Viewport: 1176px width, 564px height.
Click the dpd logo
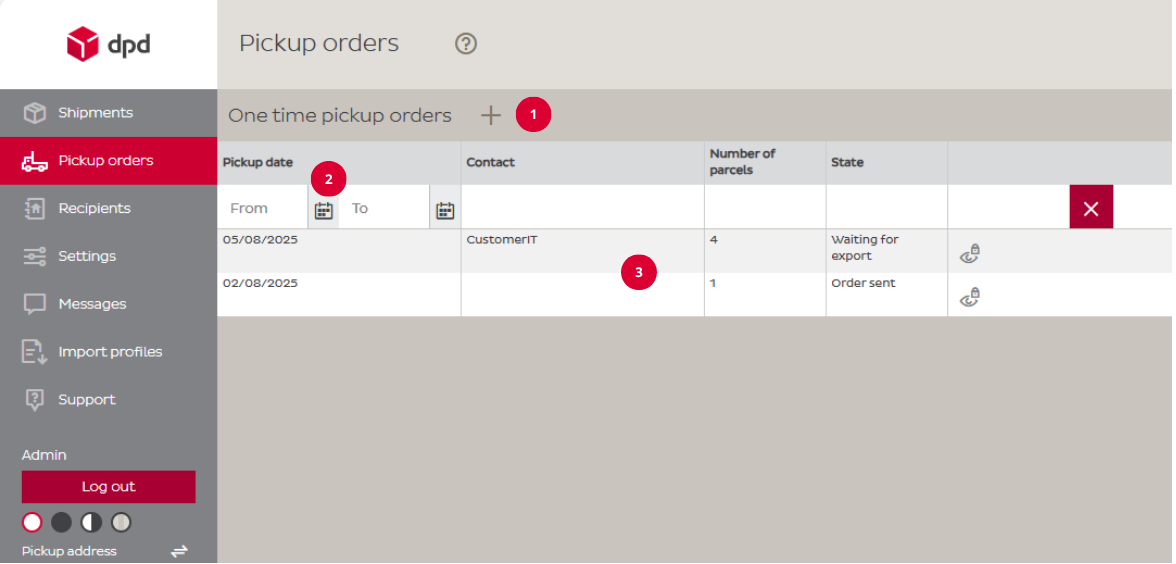(109, 44)
